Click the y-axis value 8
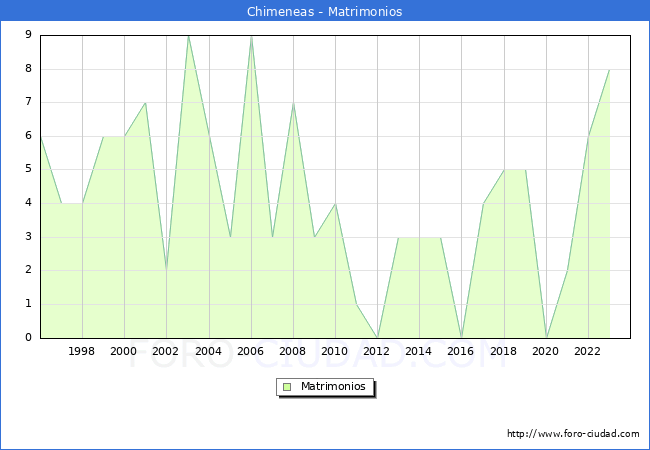 pos(28,68)
